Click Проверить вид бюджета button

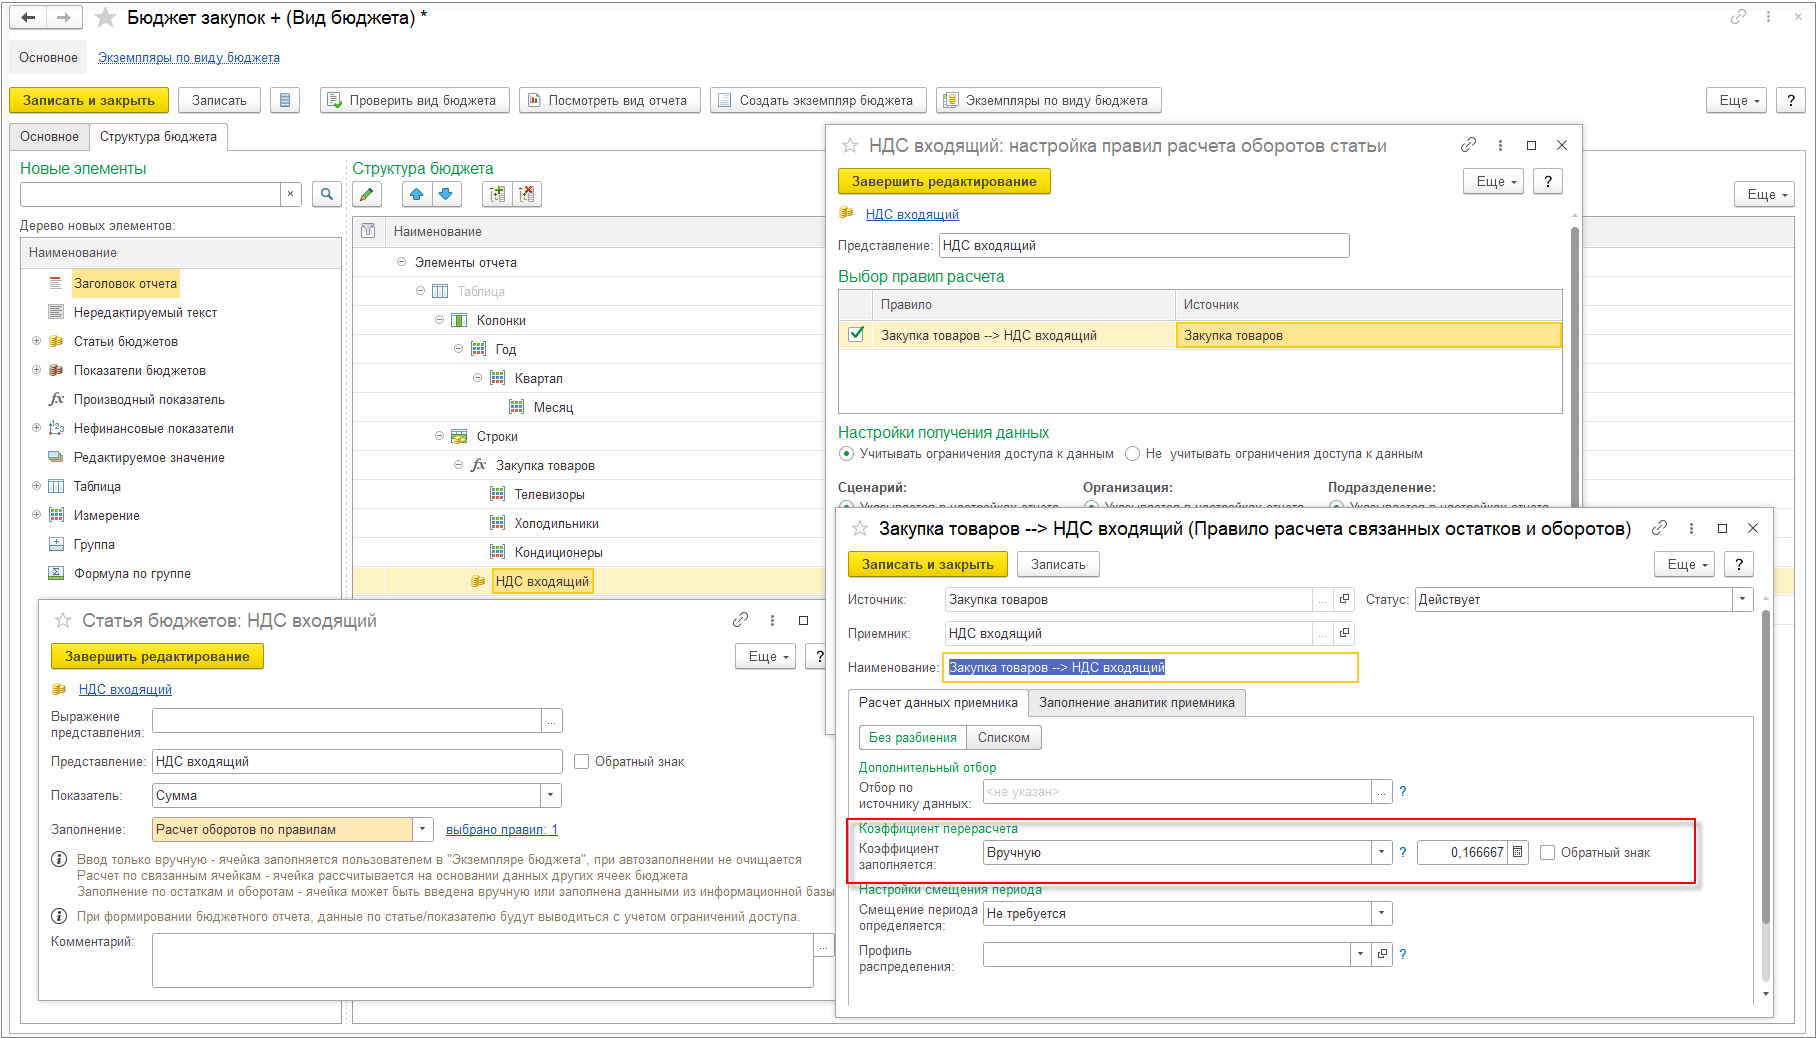(414, 101)
